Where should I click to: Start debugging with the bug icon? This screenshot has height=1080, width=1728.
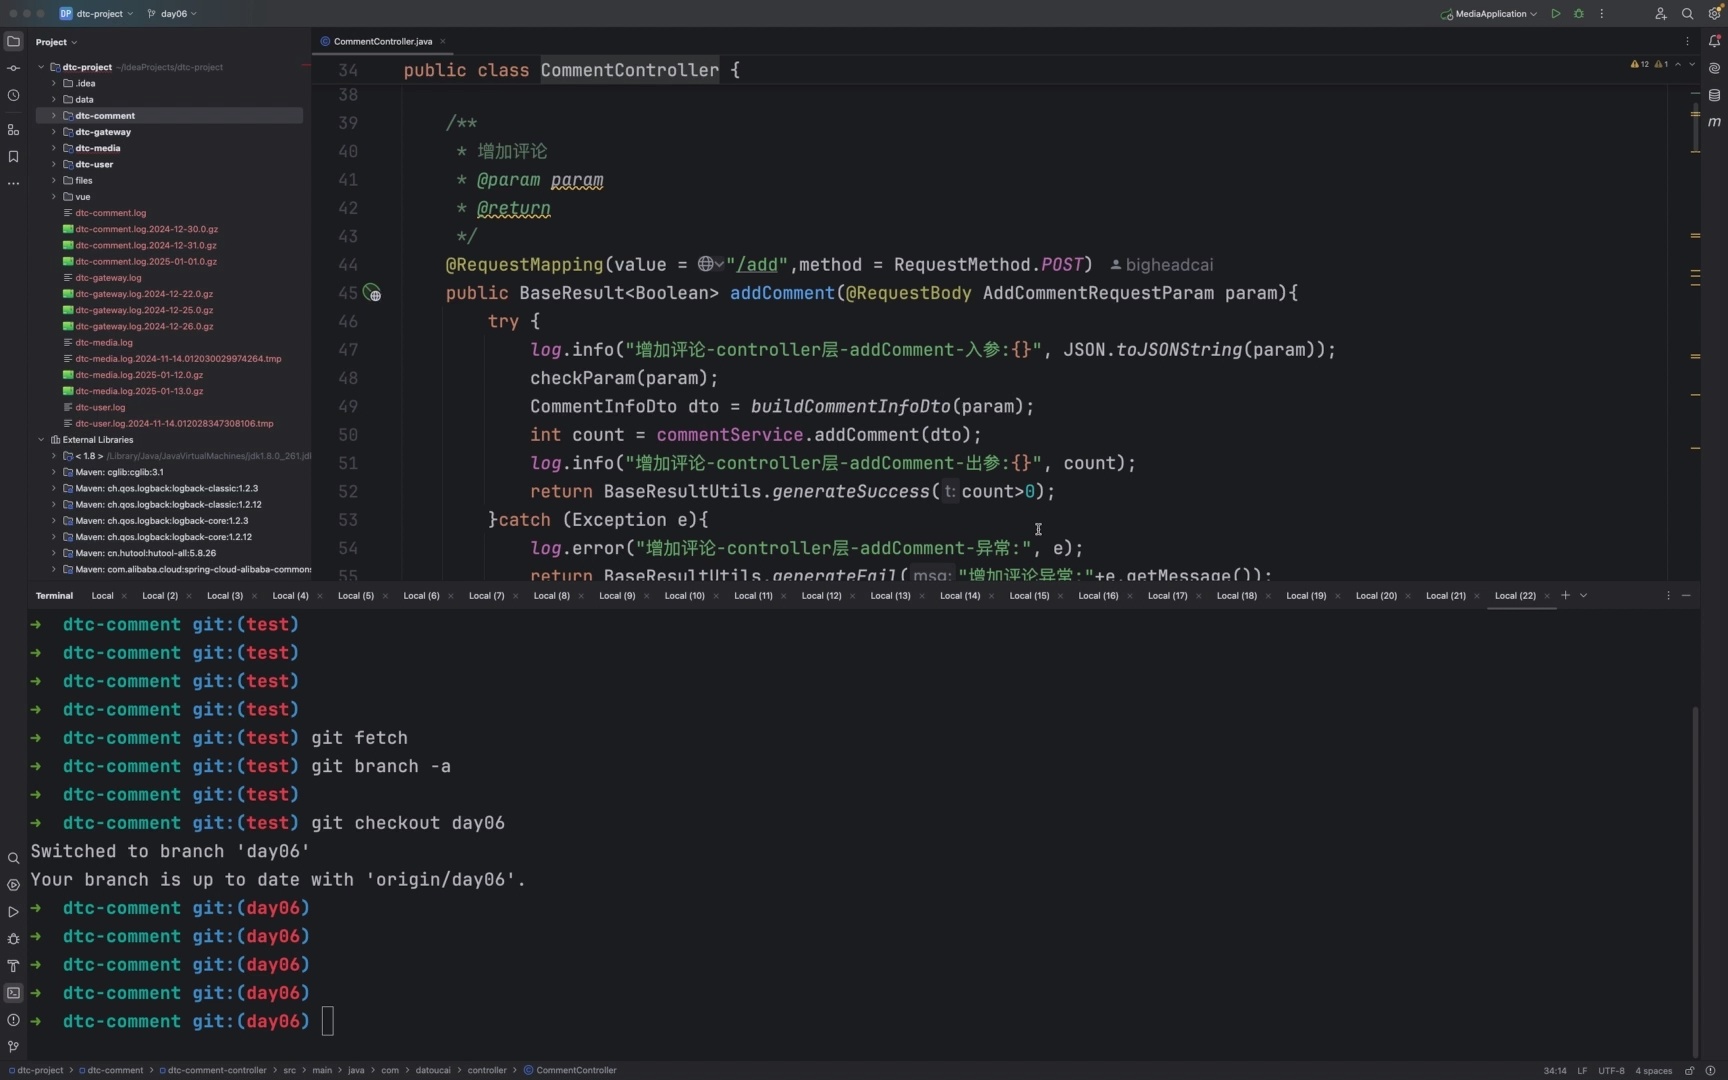[x=1579, y=14]
